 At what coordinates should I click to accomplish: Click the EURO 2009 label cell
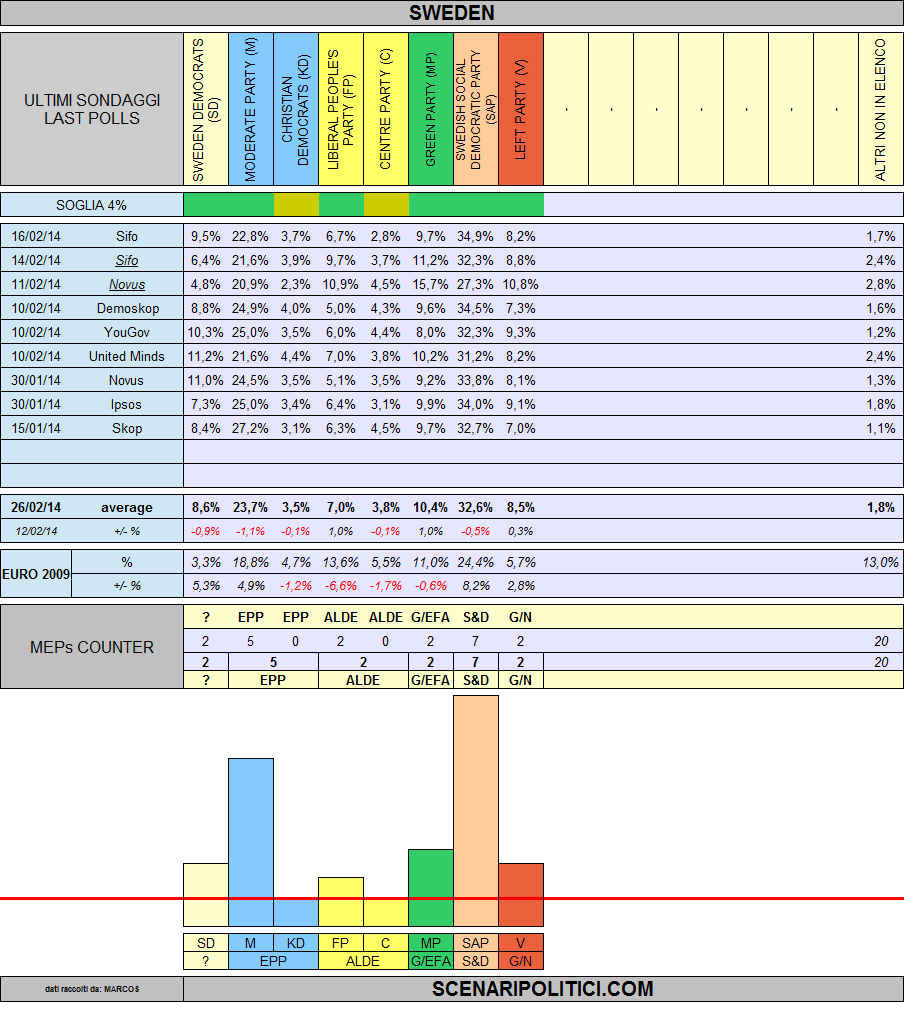36,574
